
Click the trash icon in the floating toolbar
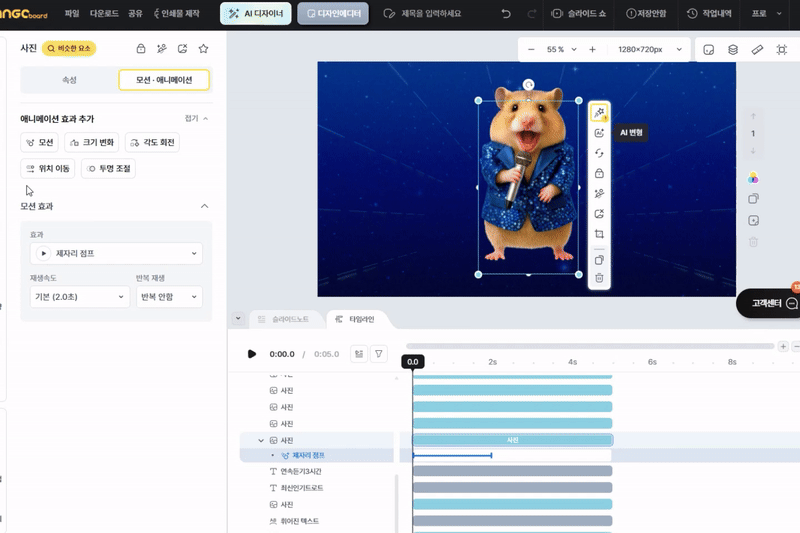click(x=599, y=278)
